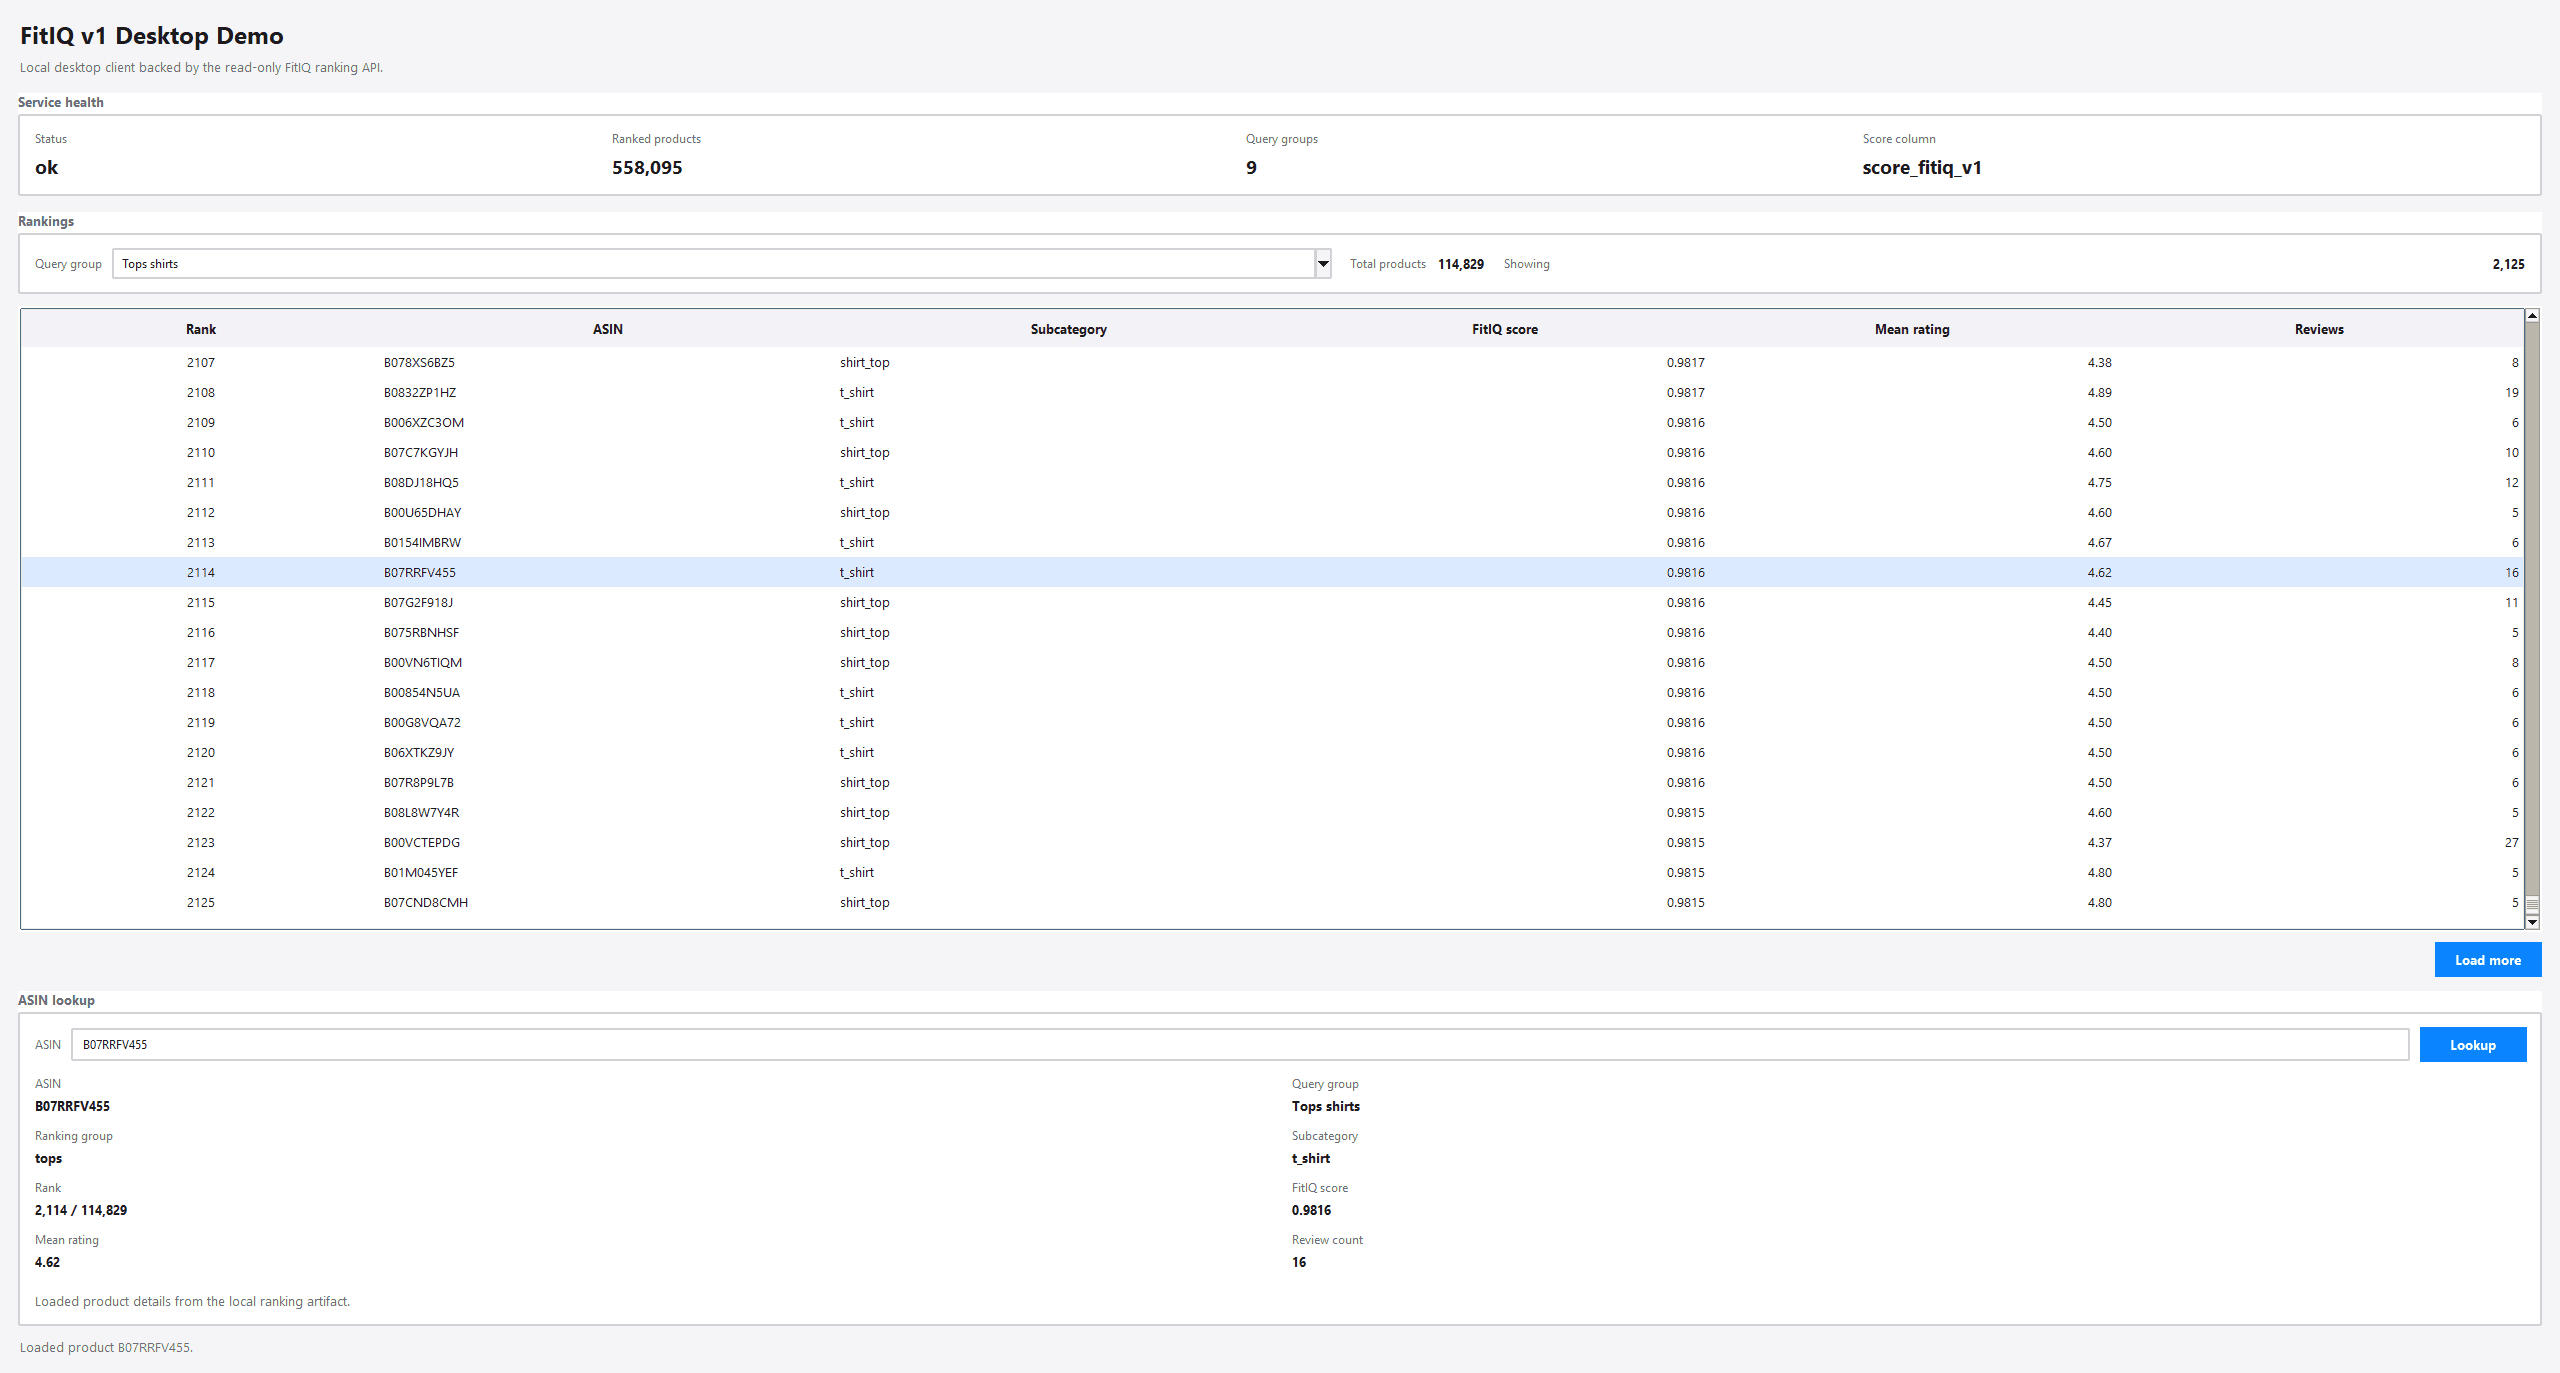Select row with ASIN B006XZC3OM
The width and height of the screenshot is (2560, 1373).
click(x=1272, y=422)
